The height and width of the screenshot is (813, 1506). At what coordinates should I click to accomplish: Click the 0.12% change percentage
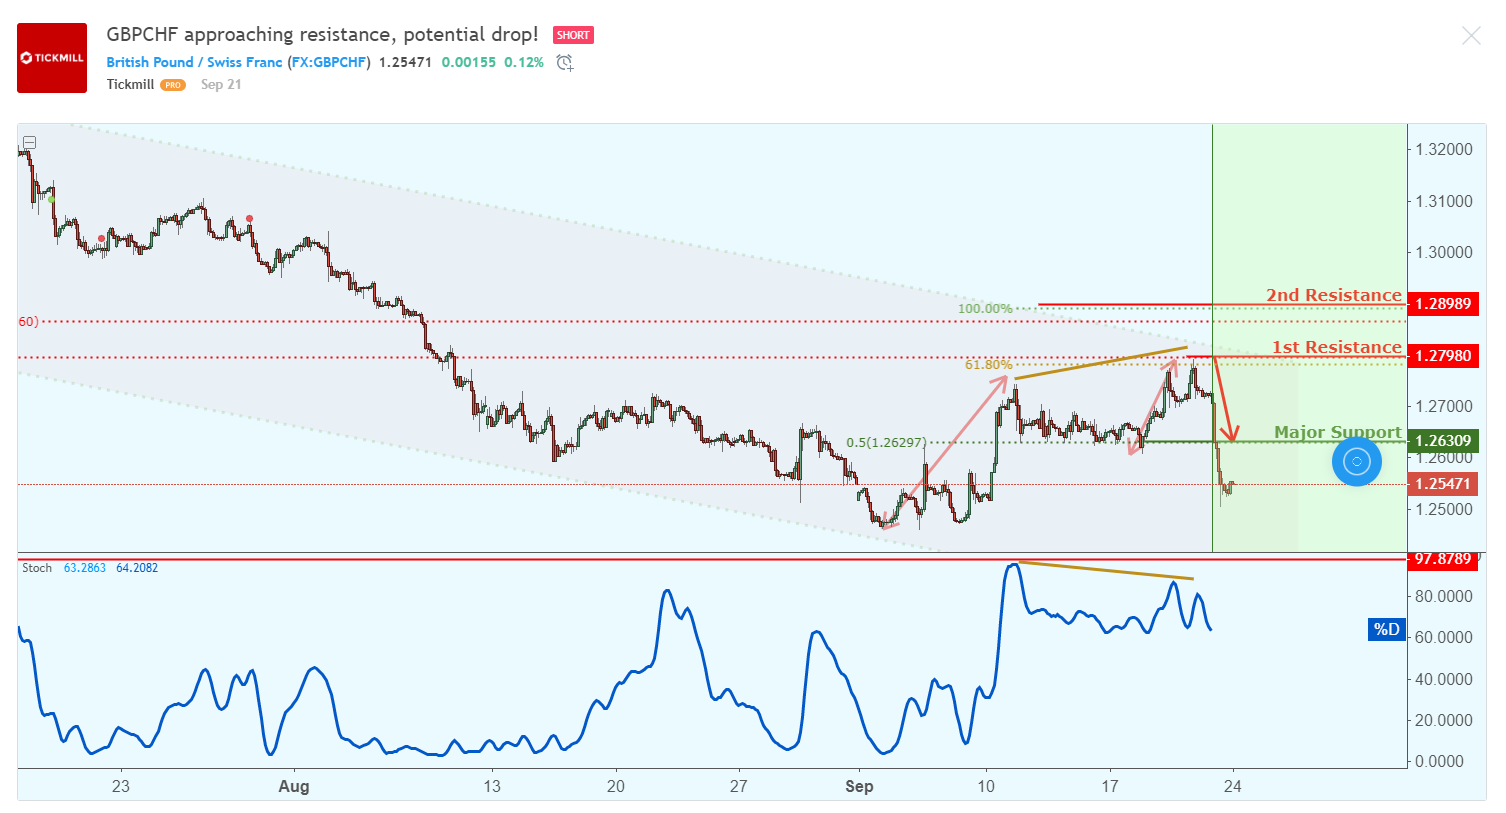point(524,62)
